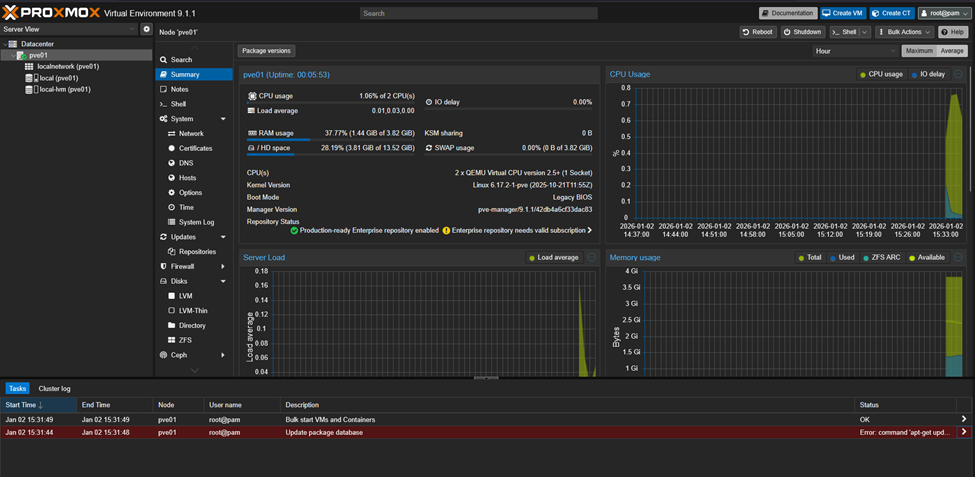
Task: Toggle Available memory legend series
Action: [x=927, y=257]
